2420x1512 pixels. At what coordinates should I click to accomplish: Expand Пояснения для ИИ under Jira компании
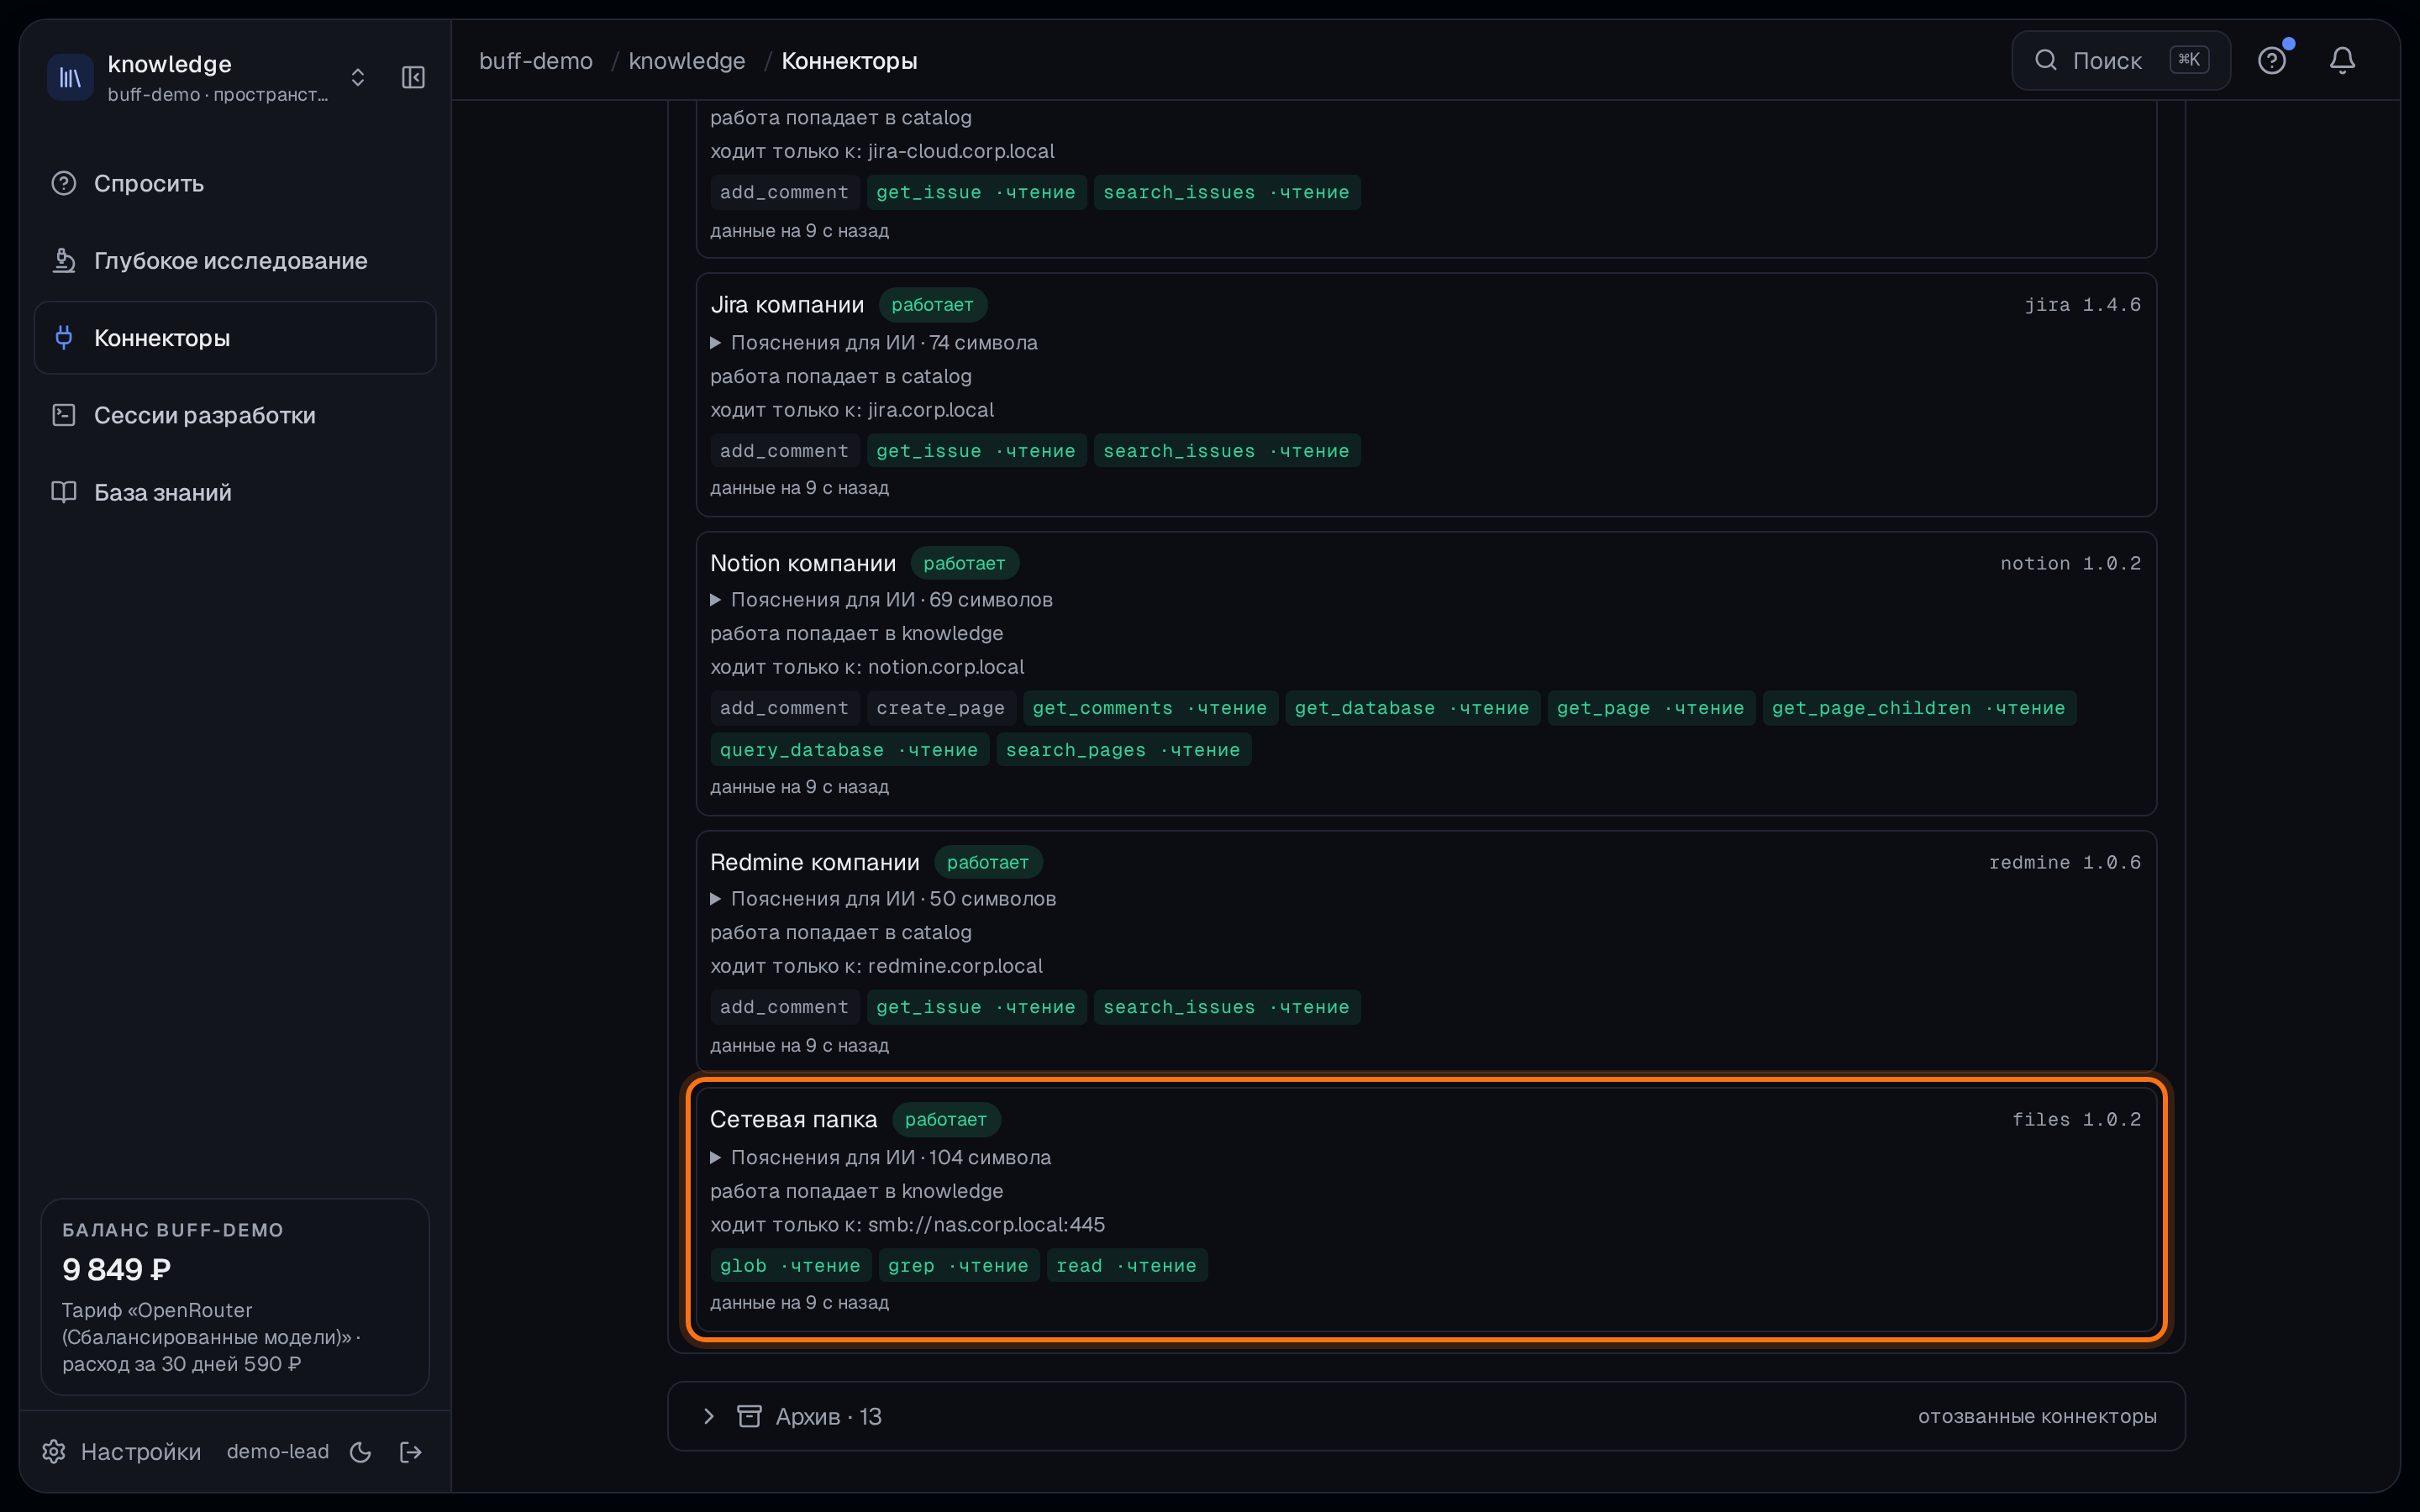point(874,342)
